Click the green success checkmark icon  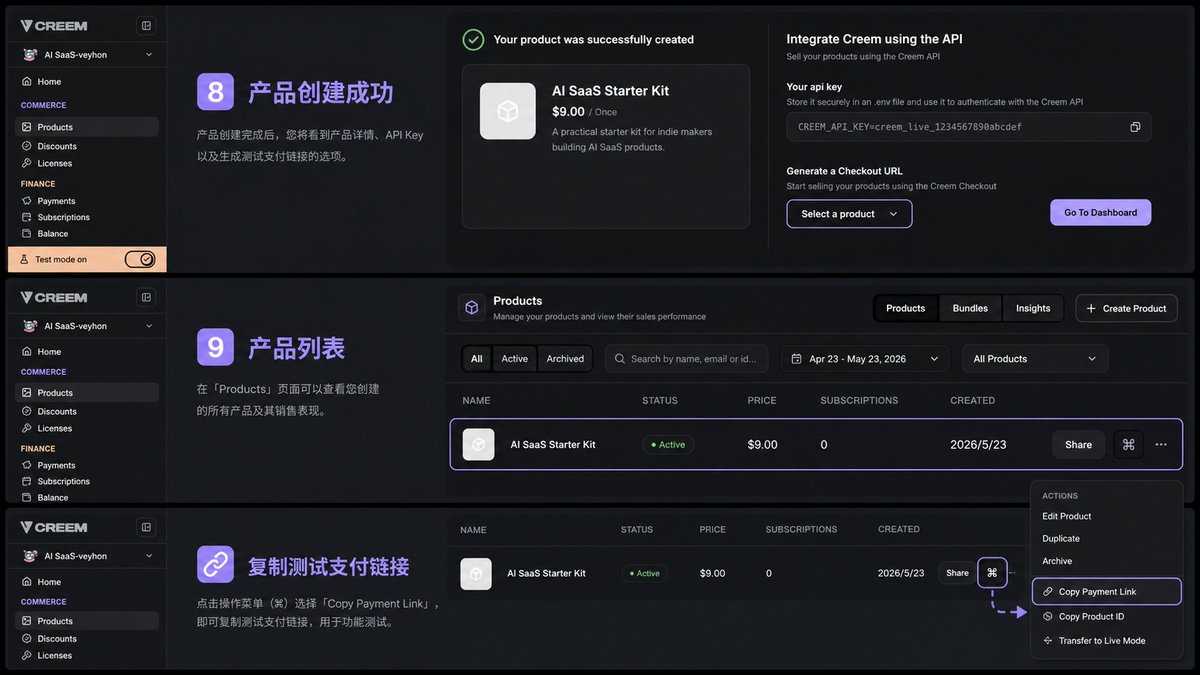click(x=473, y=39)
